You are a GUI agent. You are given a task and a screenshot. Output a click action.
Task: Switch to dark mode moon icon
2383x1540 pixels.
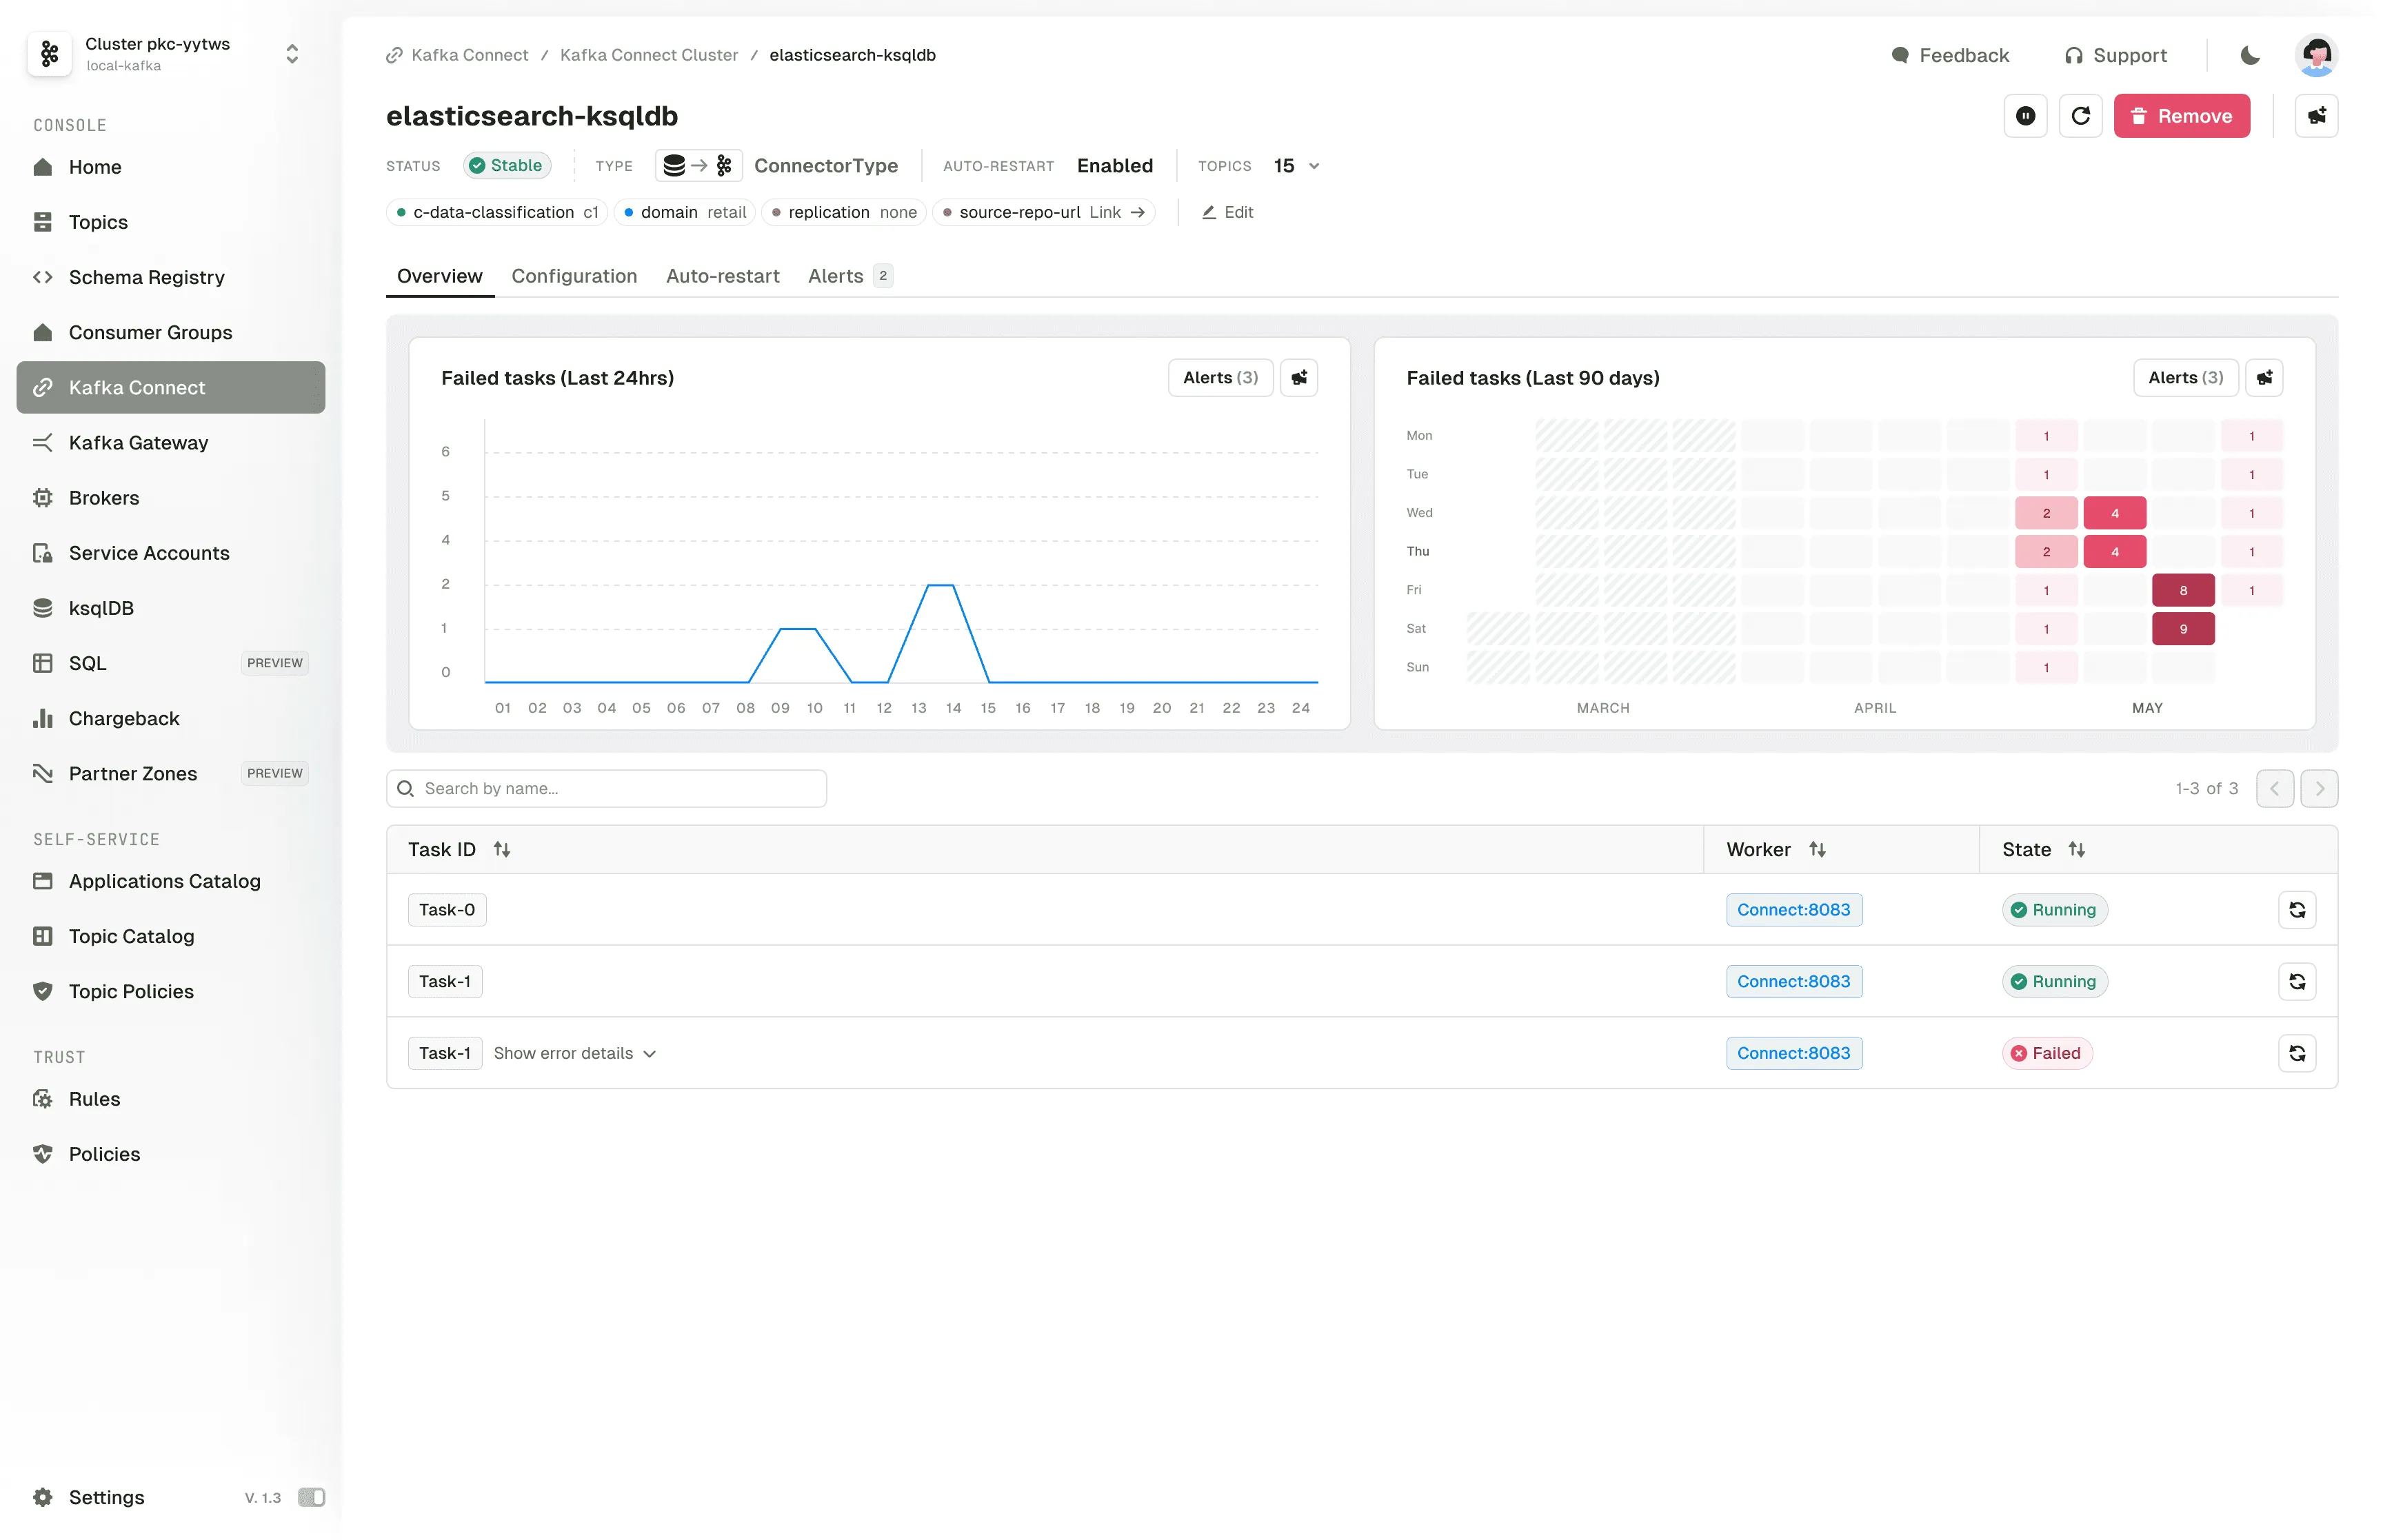(2249, 55)
